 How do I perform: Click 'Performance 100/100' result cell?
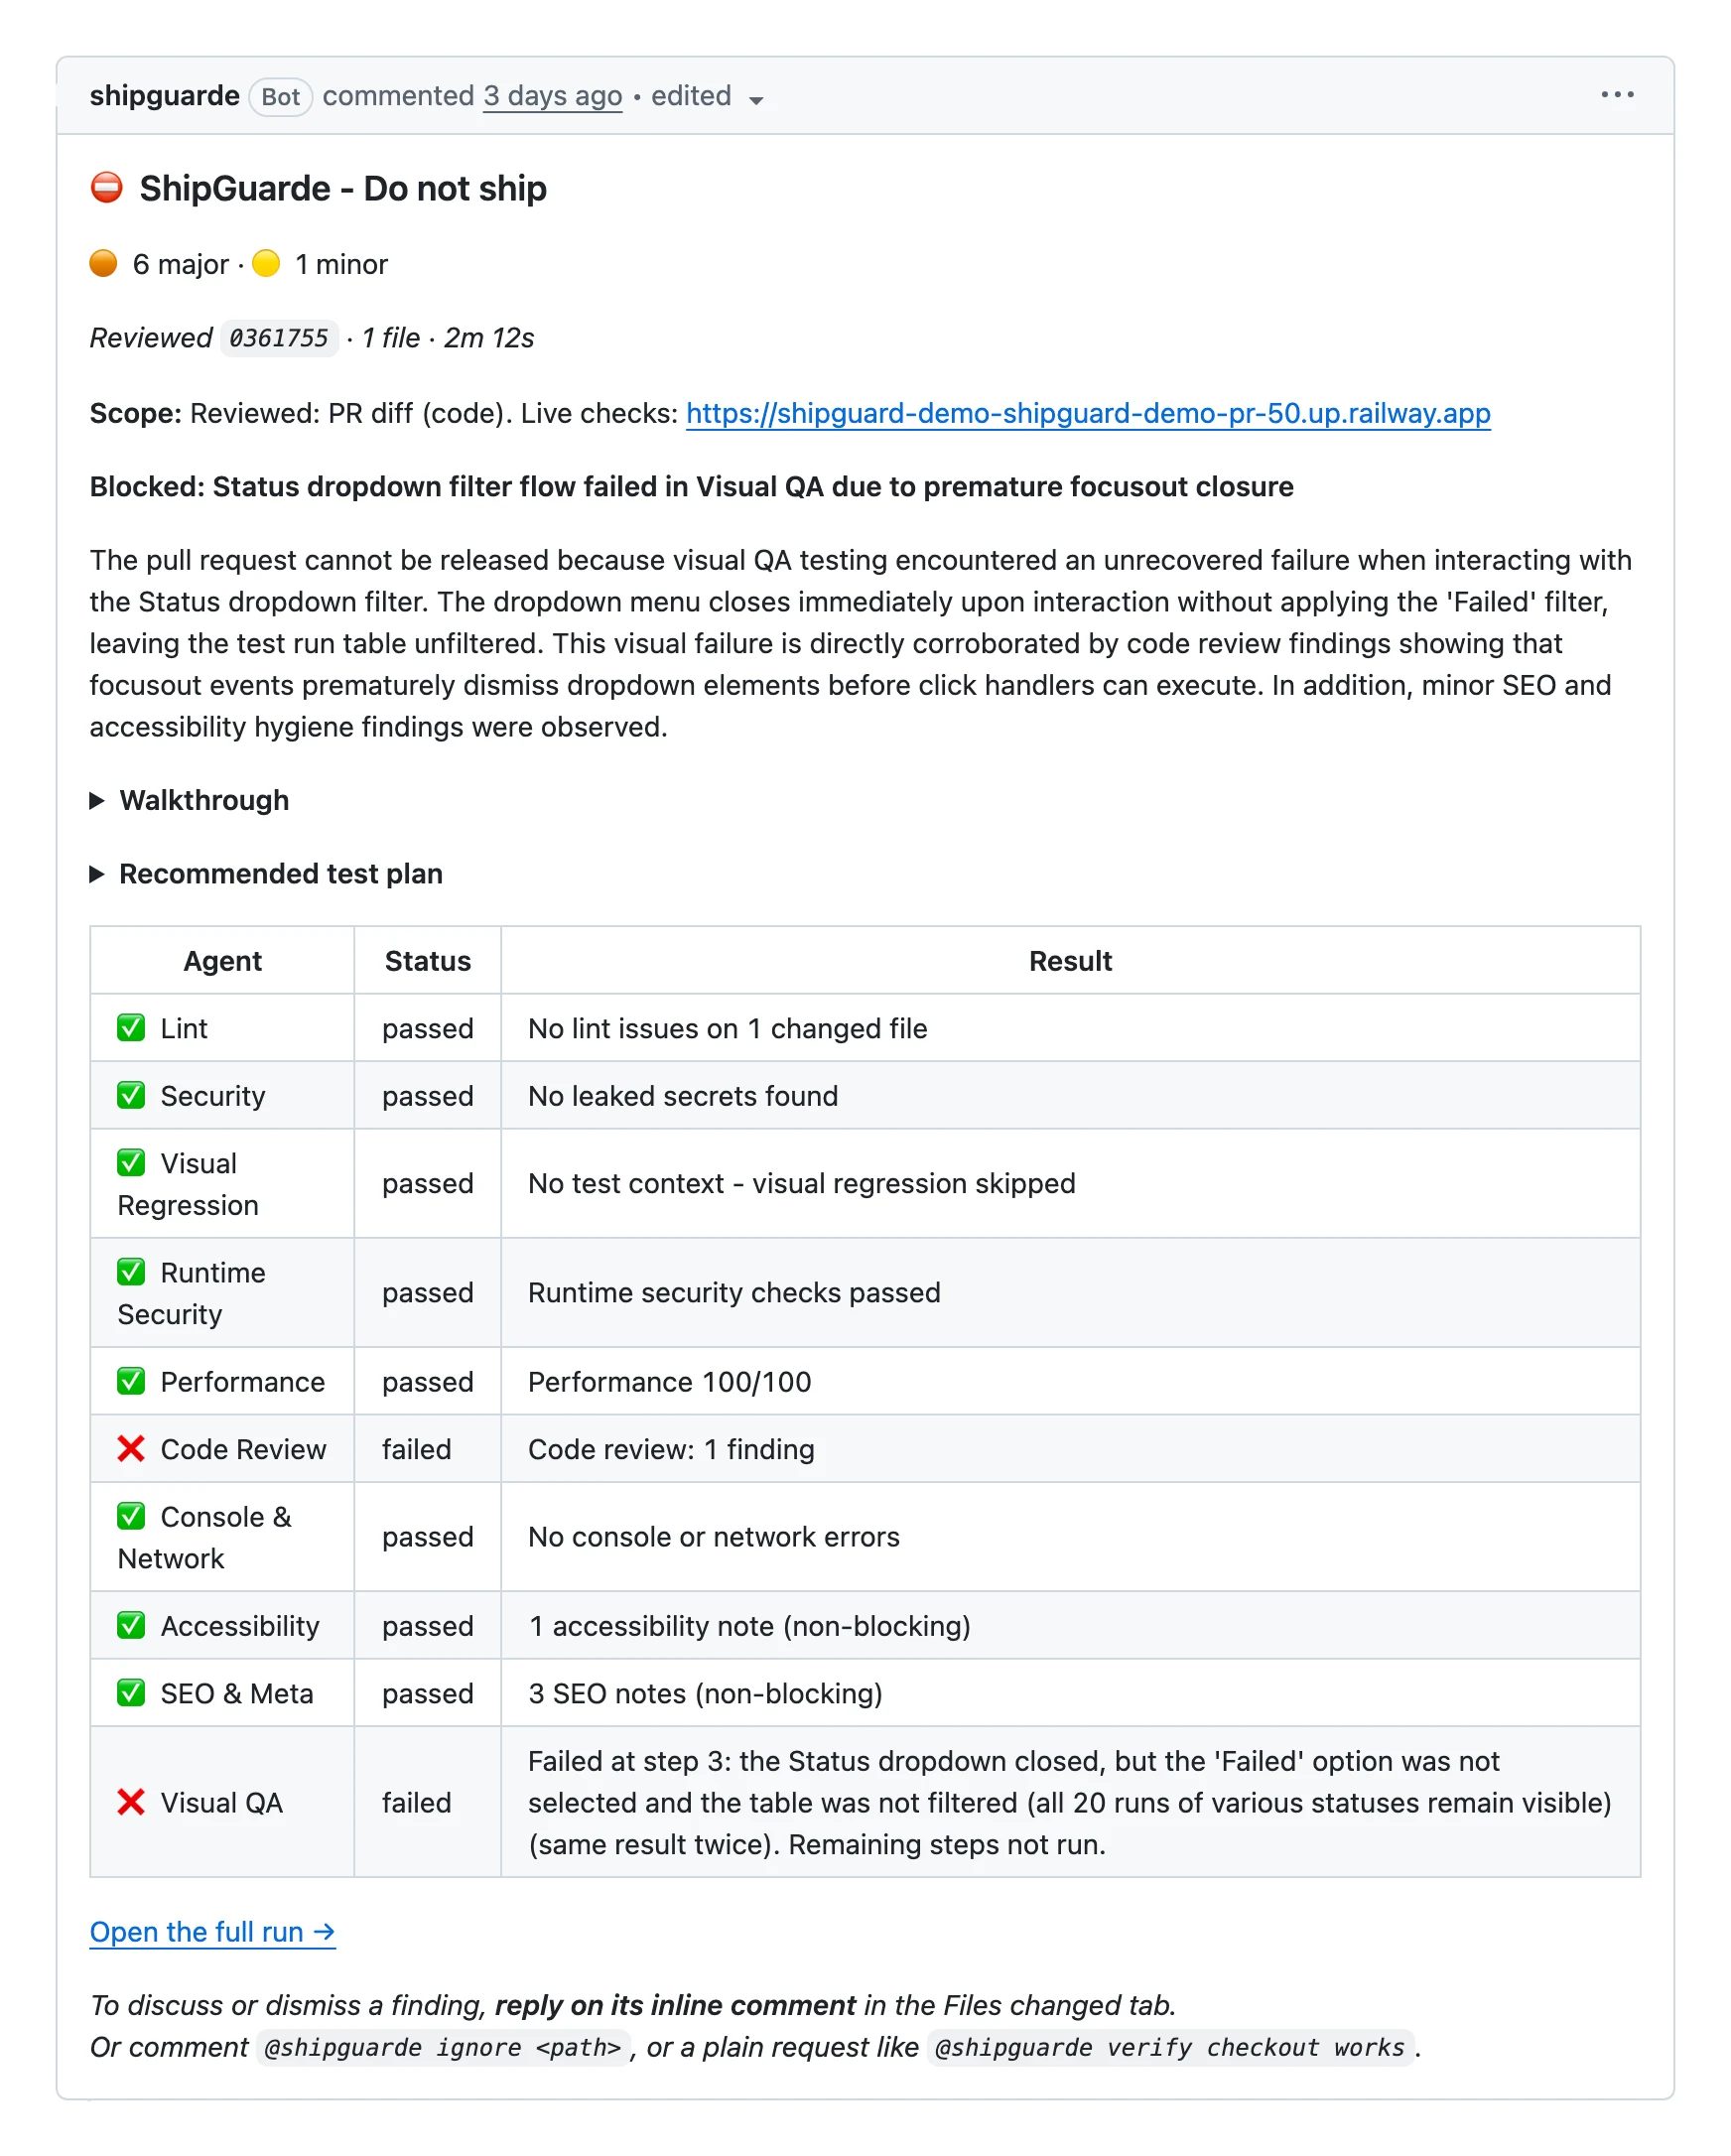(669, 1381)
